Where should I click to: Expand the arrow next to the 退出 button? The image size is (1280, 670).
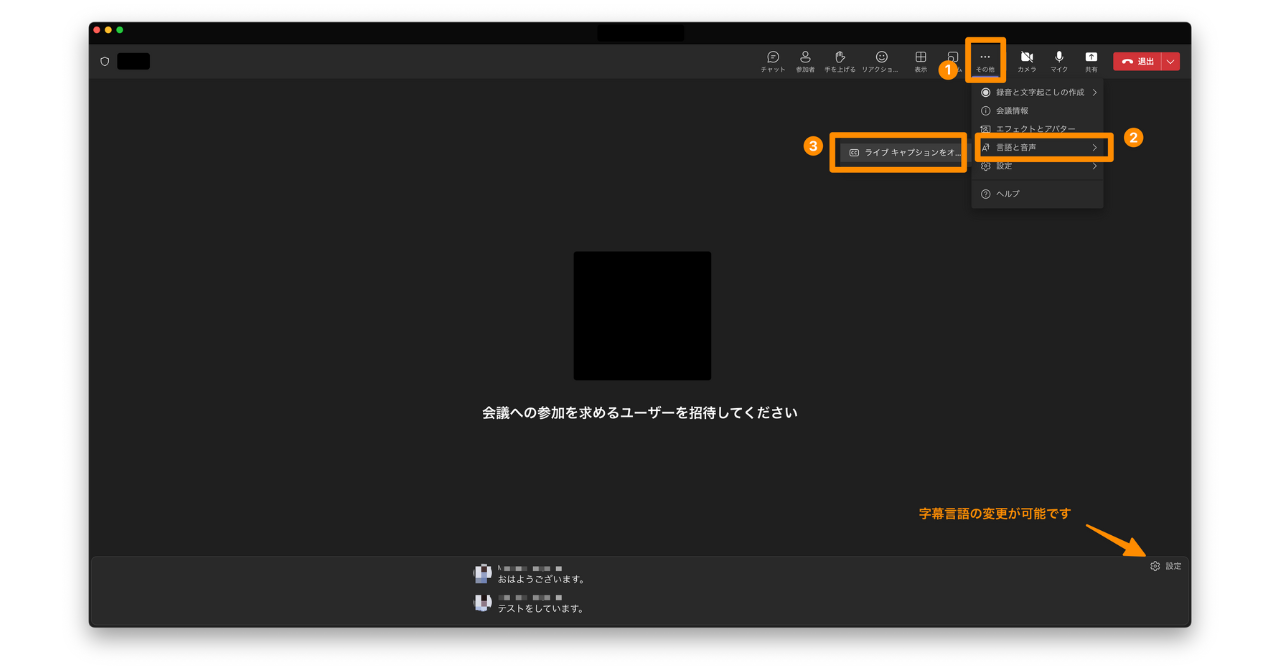(x=1171, y=61)
